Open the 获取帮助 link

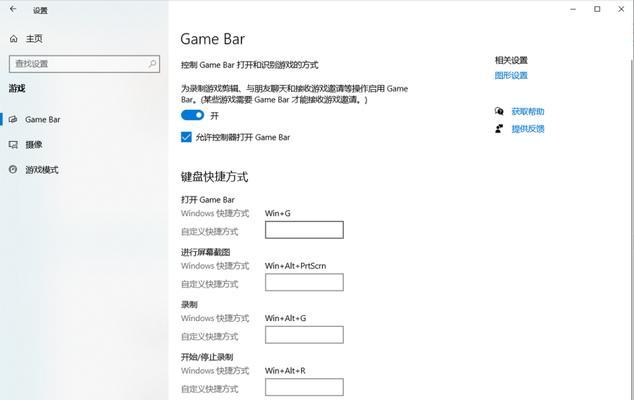[x=528, y=111]
